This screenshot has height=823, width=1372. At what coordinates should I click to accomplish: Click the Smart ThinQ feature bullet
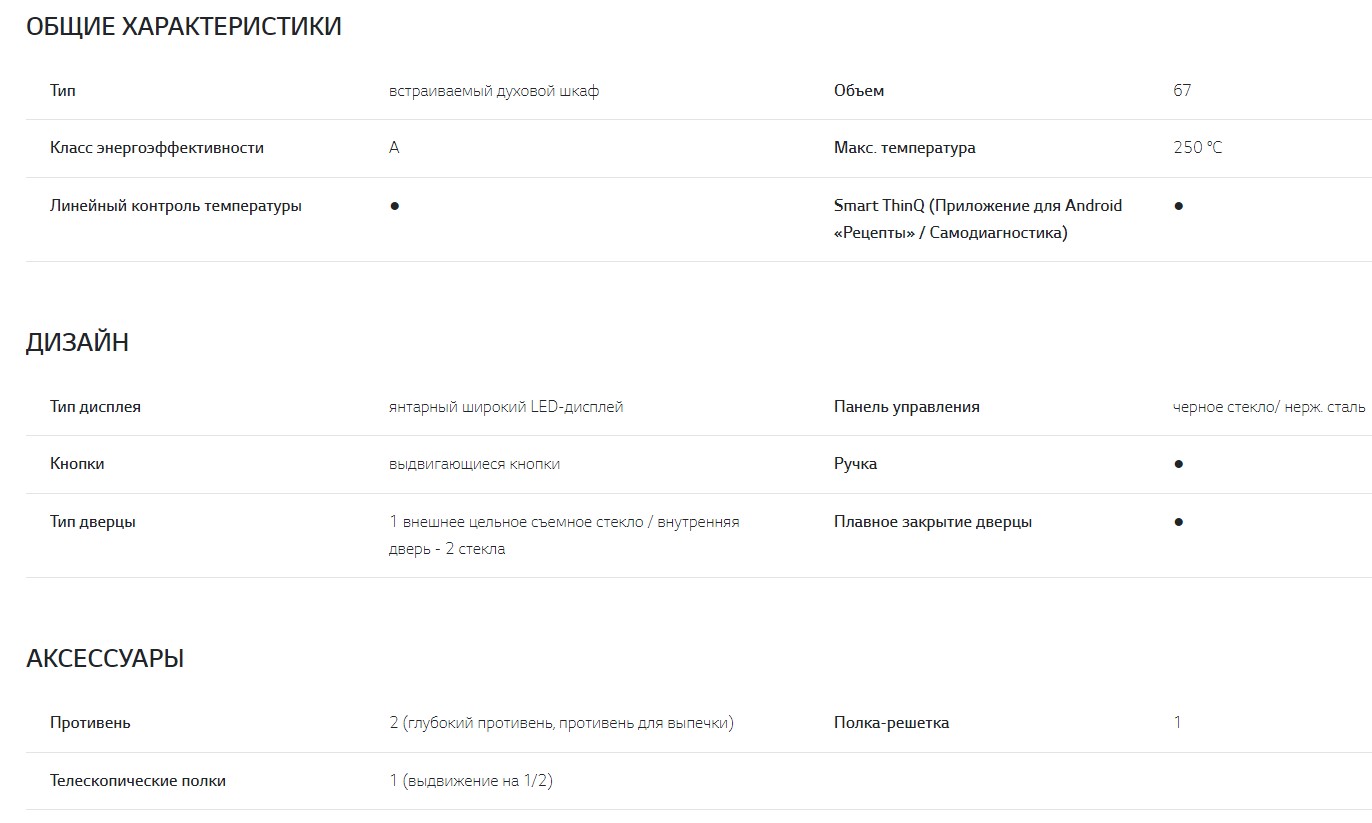(1178, 206)
